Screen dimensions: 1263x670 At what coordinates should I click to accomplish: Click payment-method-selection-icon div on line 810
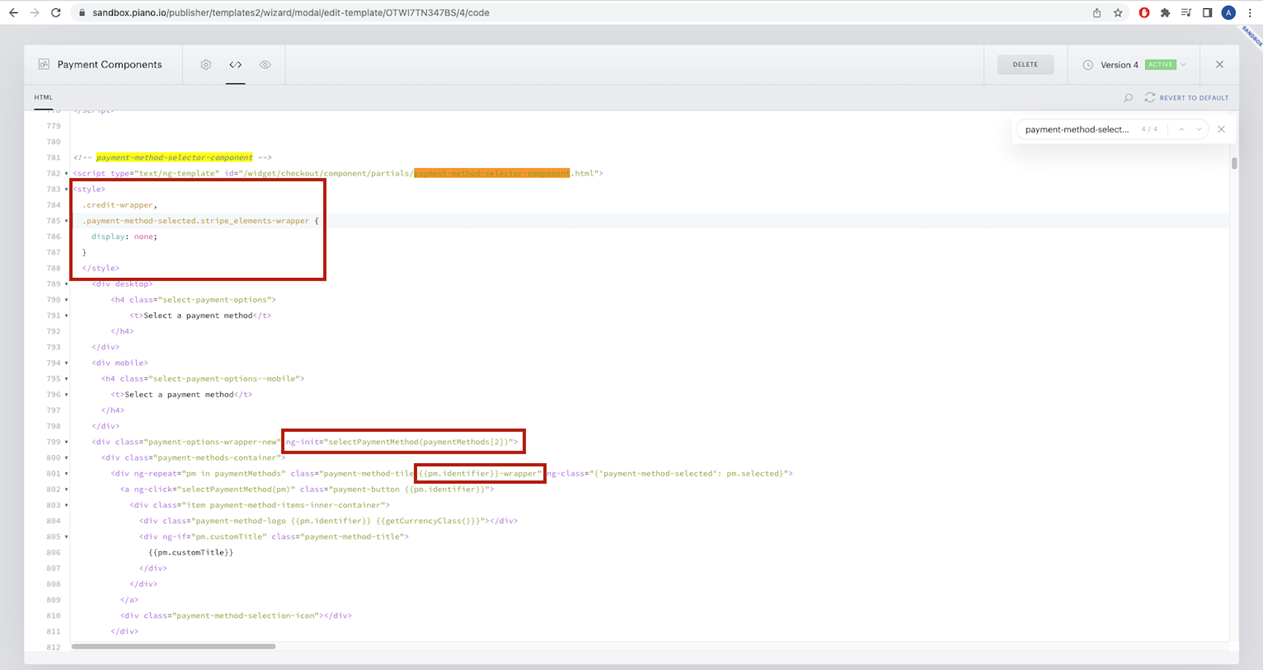click(x=236, y=616)
